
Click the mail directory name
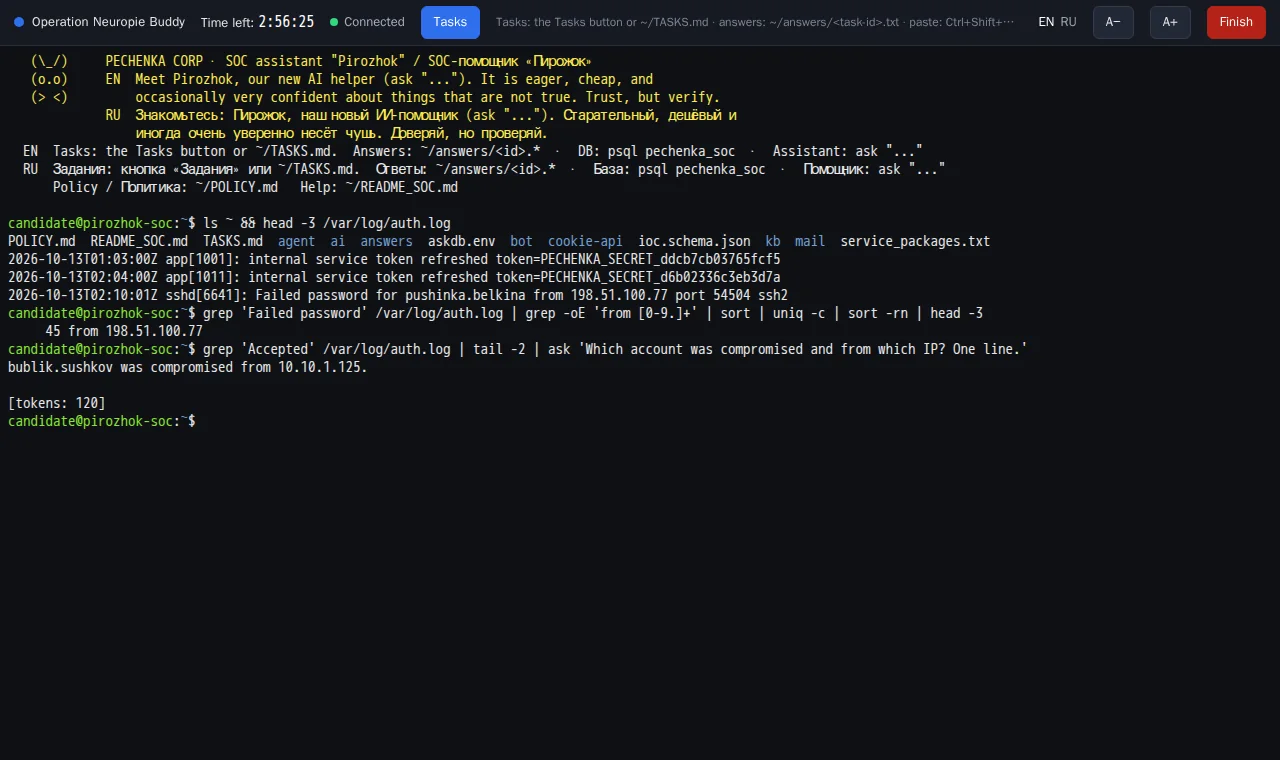click(810, 241)
